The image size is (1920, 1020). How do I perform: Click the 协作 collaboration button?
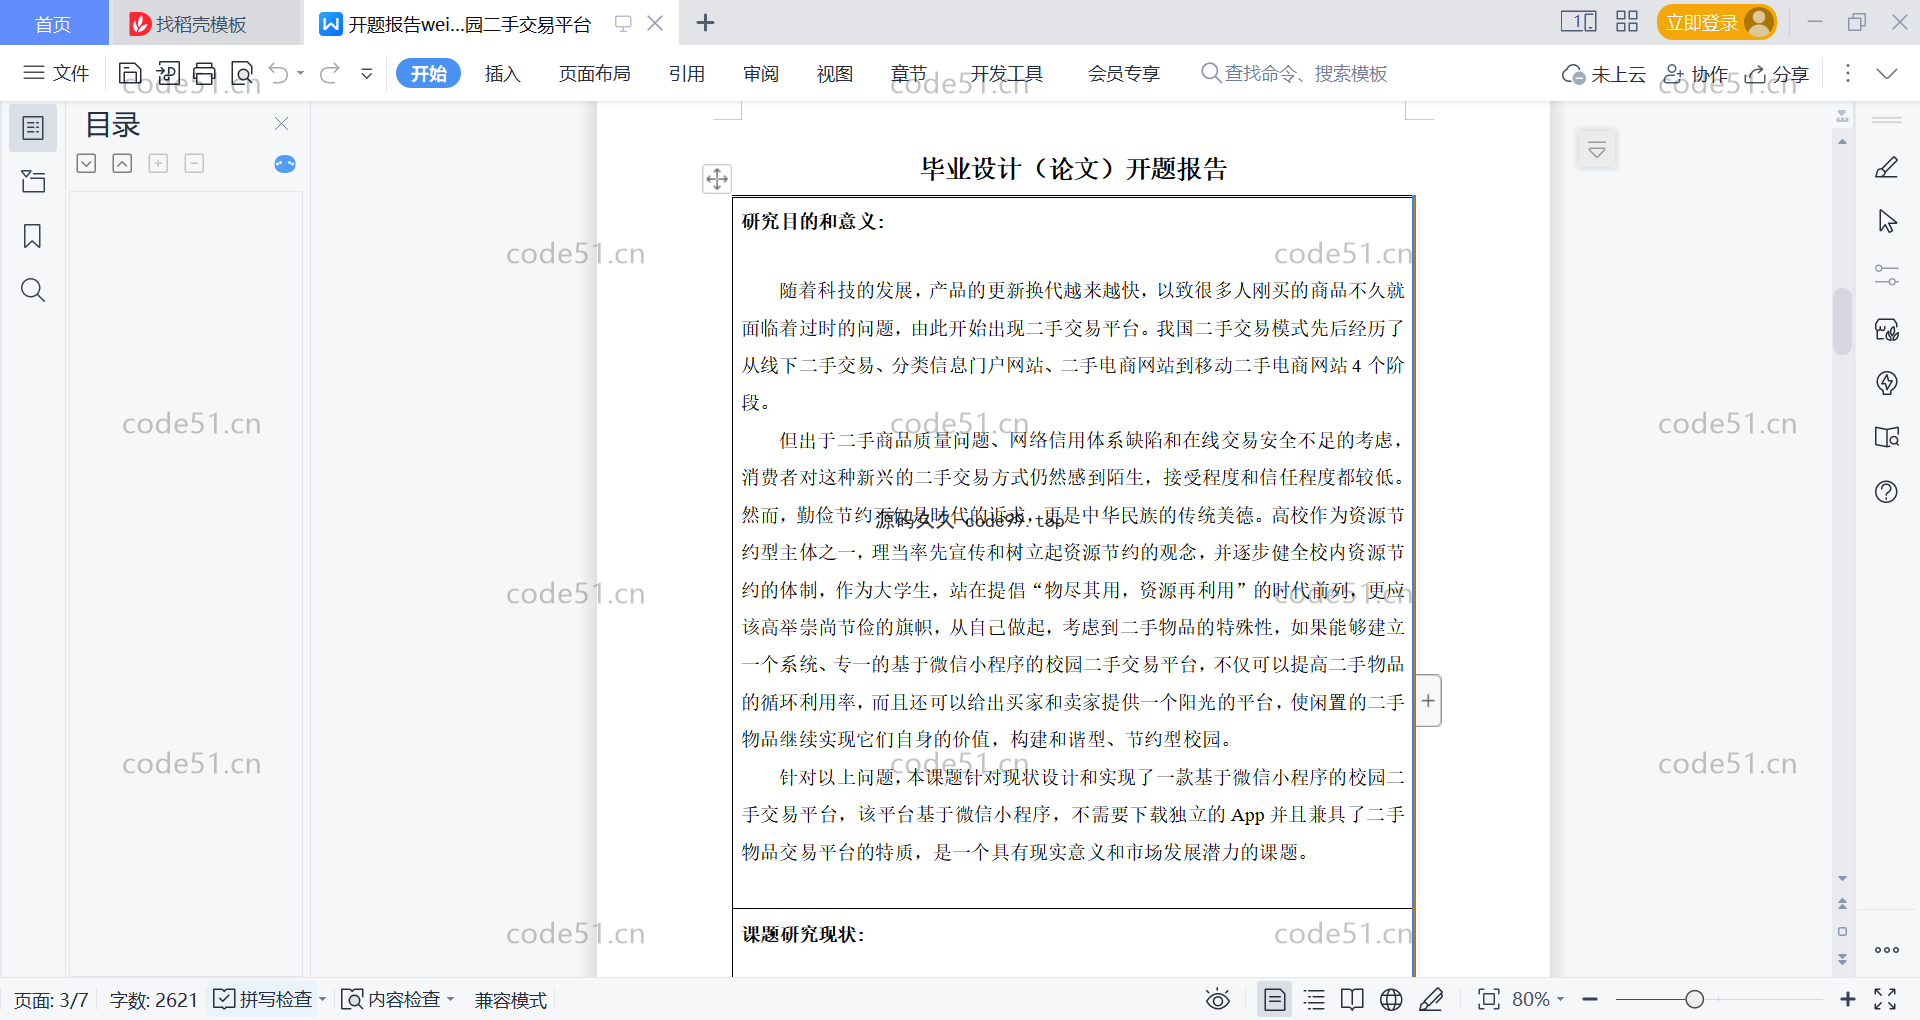tap(1695, 74)
